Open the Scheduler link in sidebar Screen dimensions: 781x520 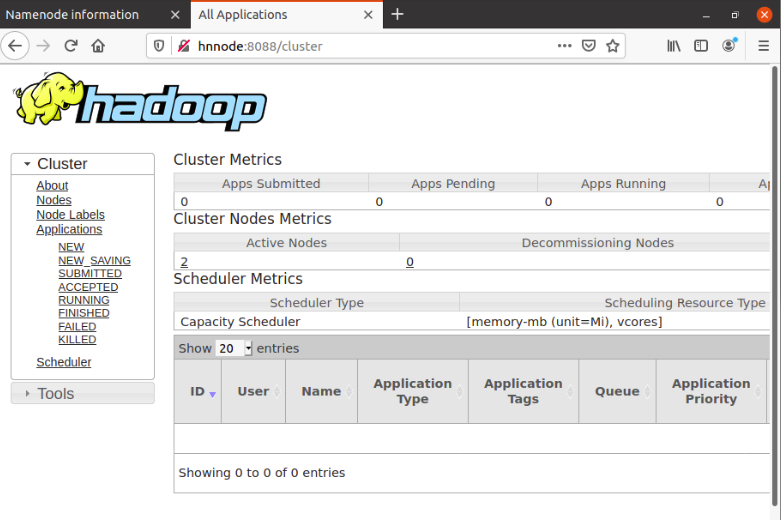click(64, 363)
